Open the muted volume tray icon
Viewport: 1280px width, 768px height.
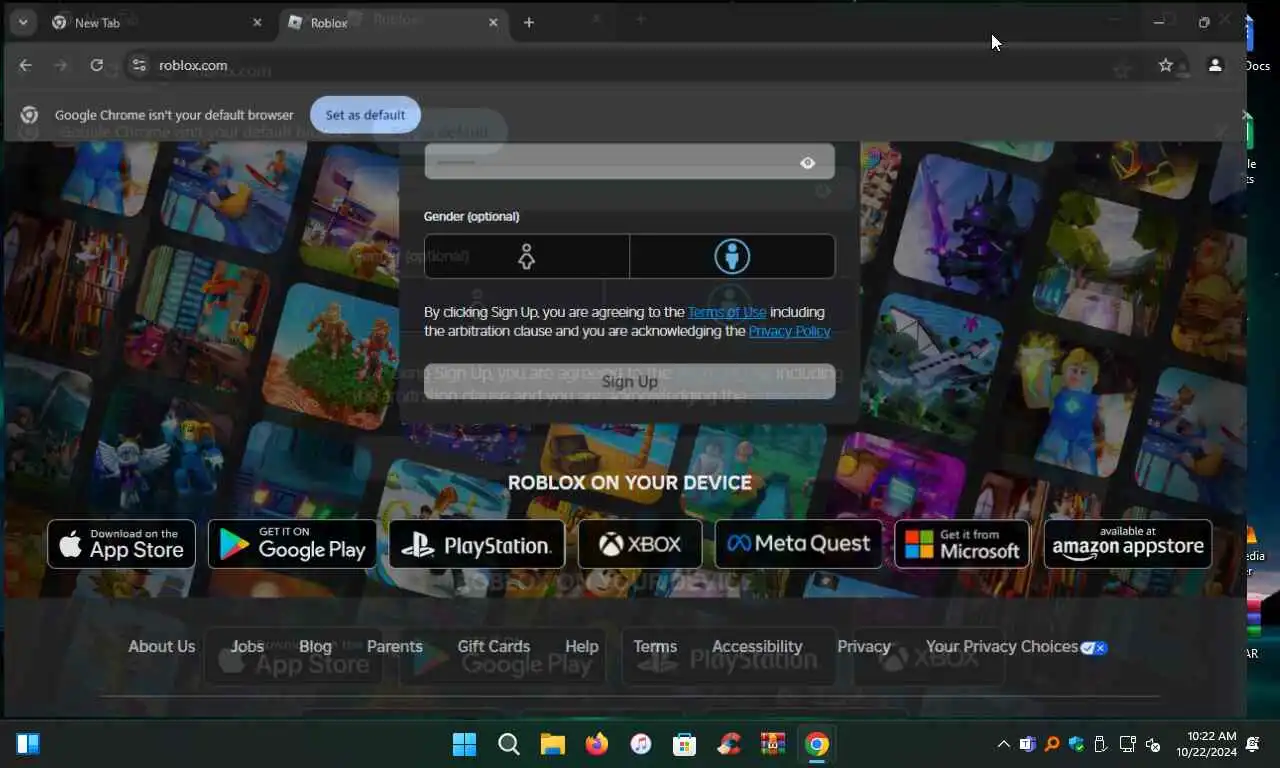pyautogui.click(x=1152, y=744)
